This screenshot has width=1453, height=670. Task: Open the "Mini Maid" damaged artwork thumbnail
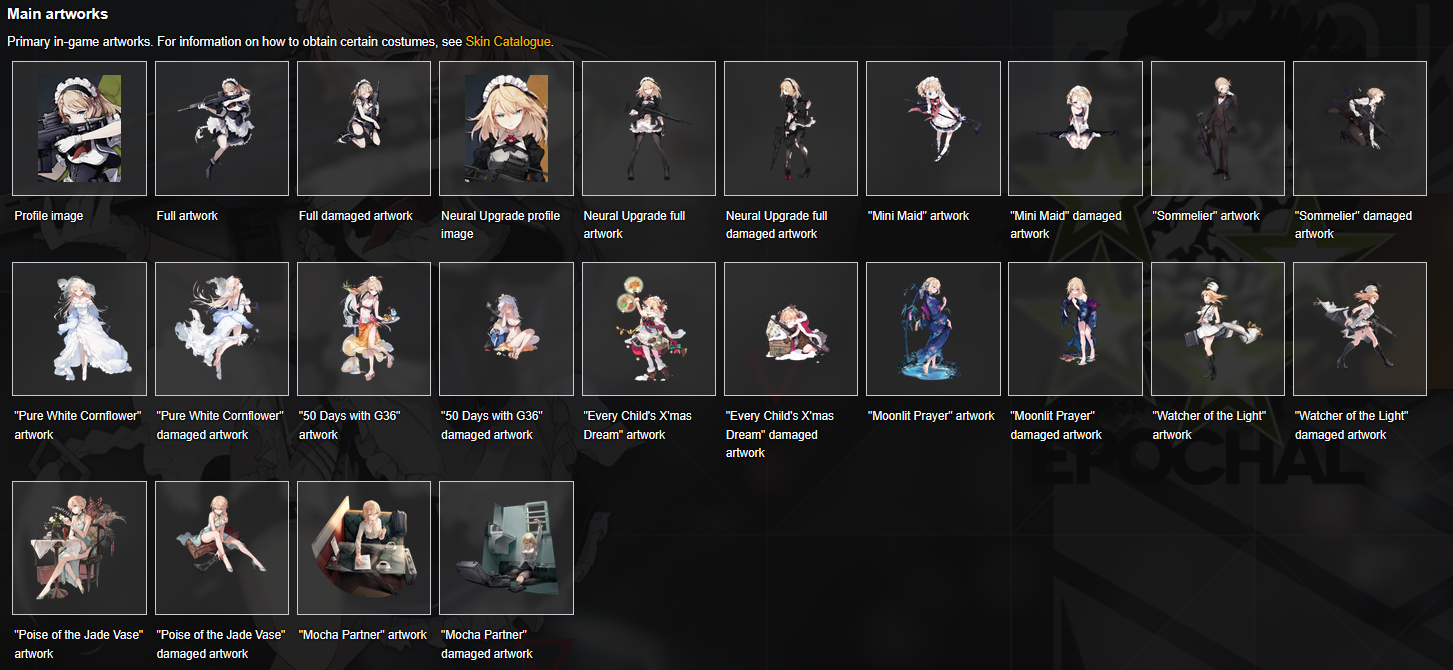(x=1075, y=128)
